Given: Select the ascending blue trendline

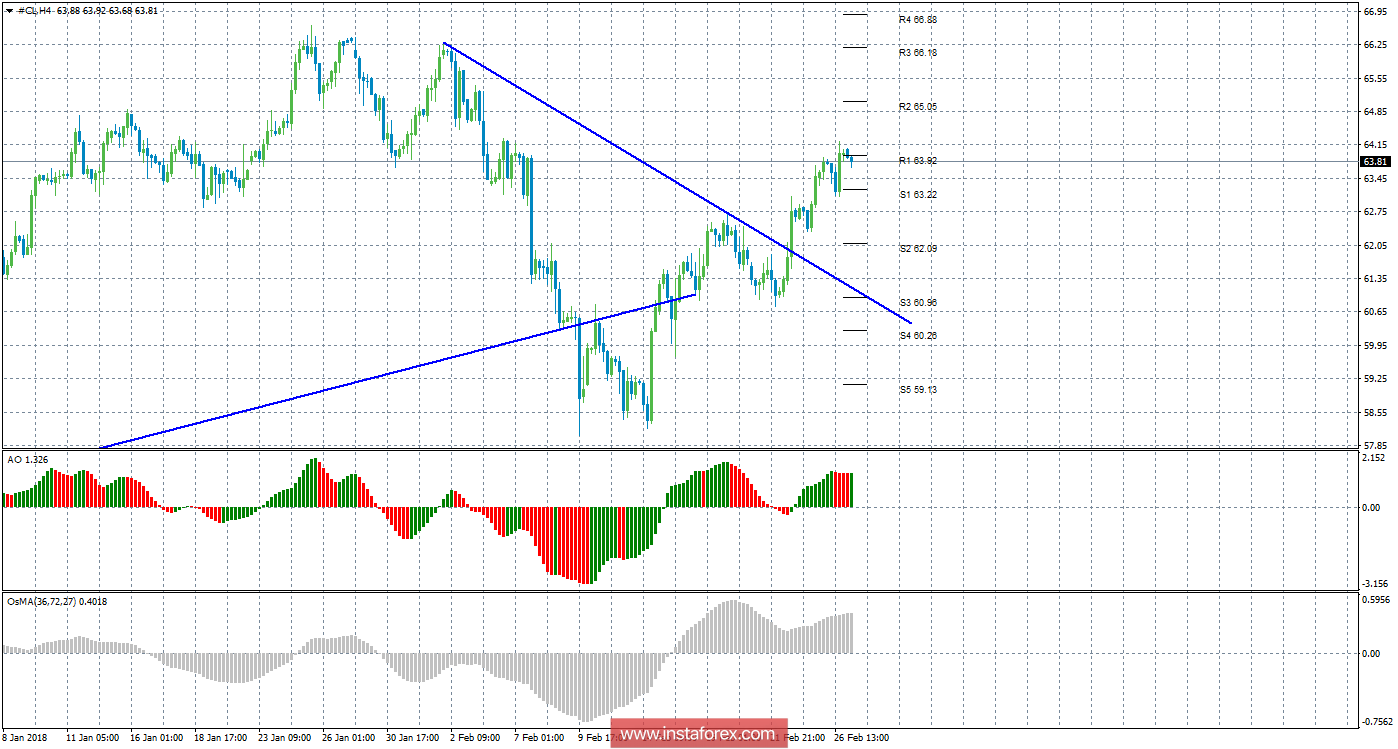Looking at the screenshot, I should 396,371.
